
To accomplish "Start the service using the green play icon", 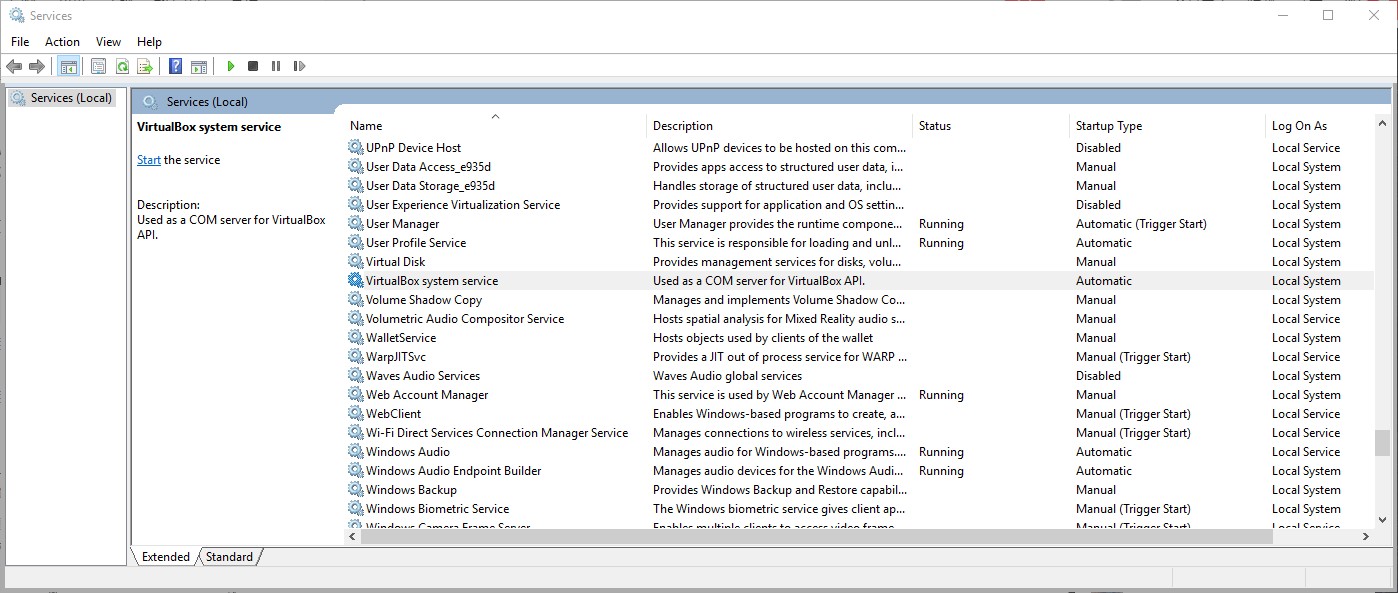I will click(x=231, y=66).
